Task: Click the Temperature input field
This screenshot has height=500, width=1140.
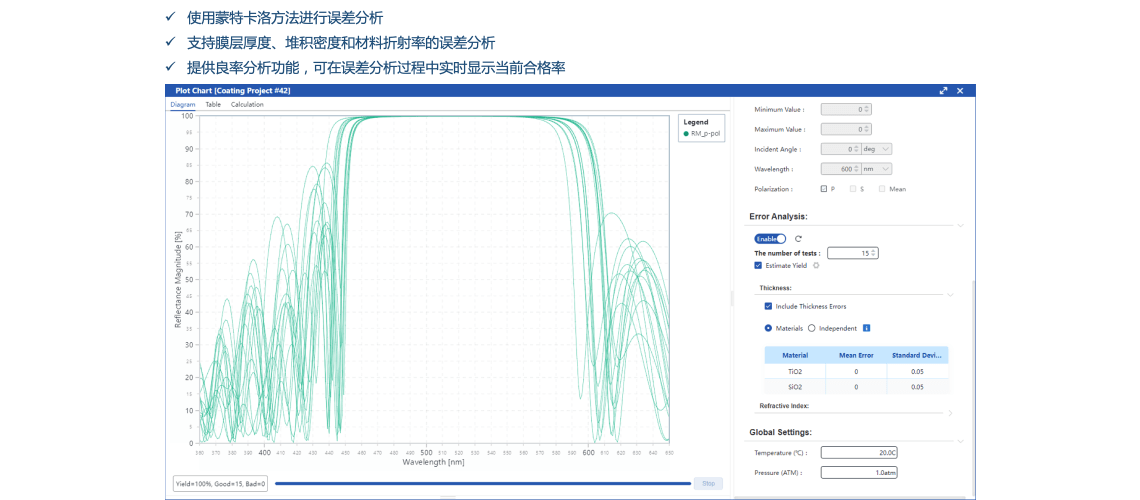Action: (x=860, y=452)
